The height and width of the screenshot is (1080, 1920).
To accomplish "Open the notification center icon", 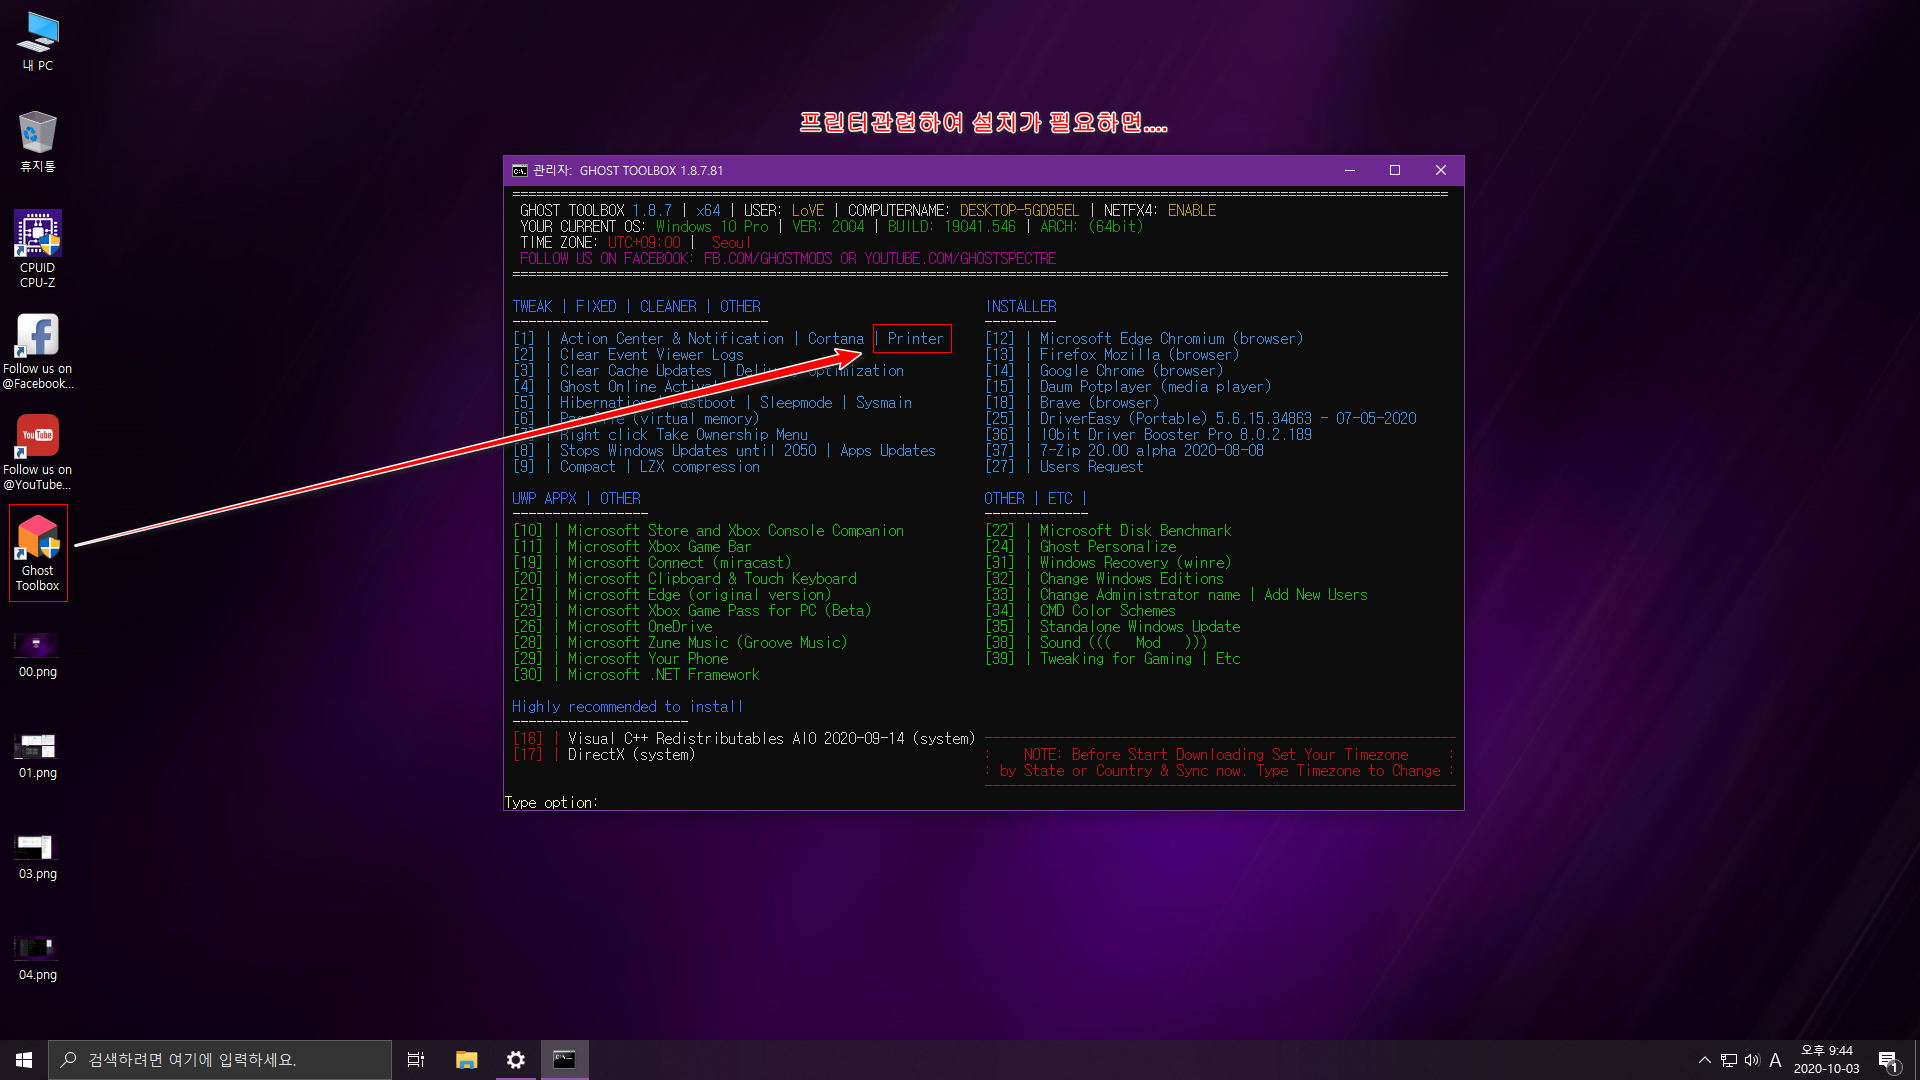I will 1888,1060.
